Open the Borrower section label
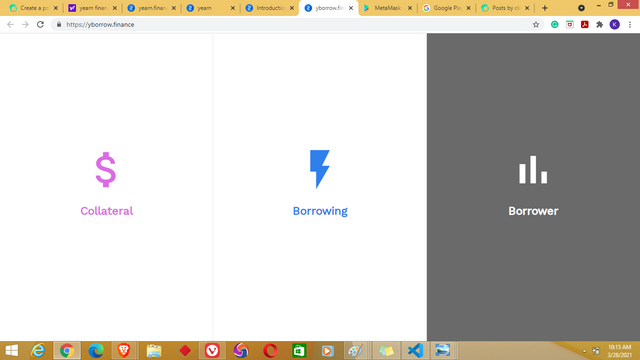The height and width of the screenshot is (360, 640). [533, 211]
